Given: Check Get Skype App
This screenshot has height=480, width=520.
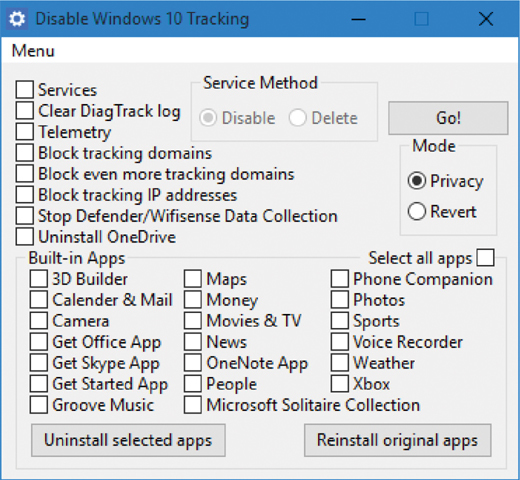Looking at the screenshot, I should [39, 362].
